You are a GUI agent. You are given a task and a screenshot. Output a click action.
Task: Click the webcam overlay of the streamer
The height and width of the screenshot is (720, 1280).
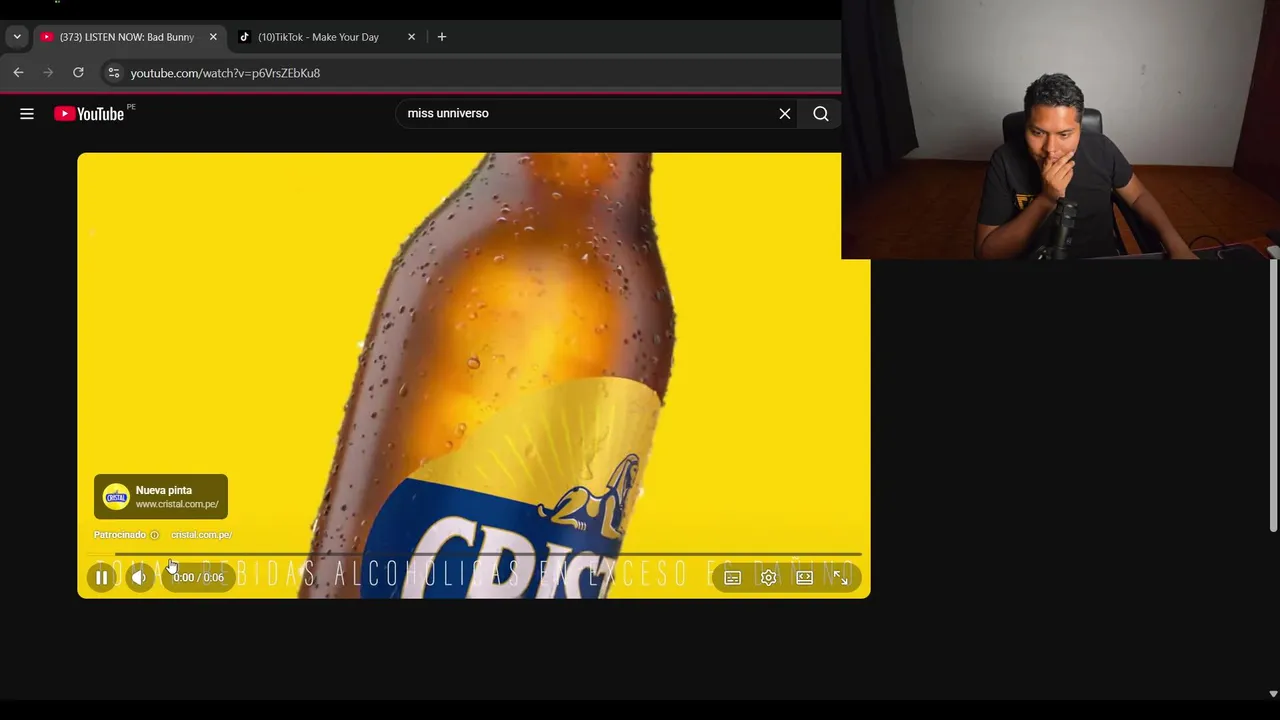click(1060, 130)
